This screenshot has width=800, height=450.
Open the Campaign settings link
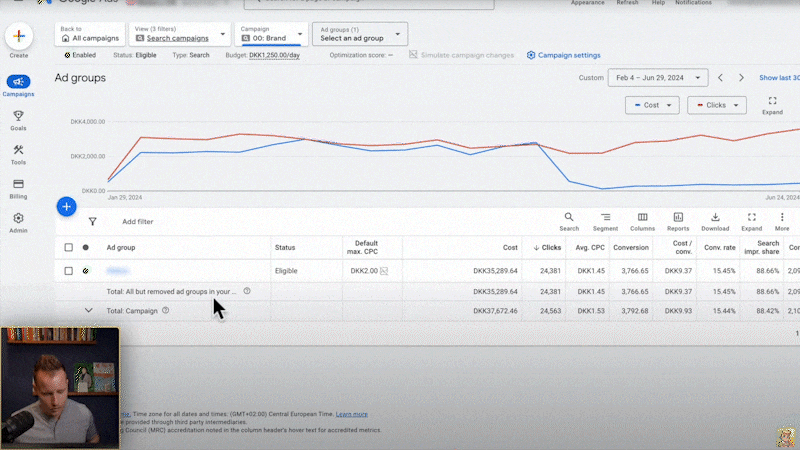coord(564,55)
